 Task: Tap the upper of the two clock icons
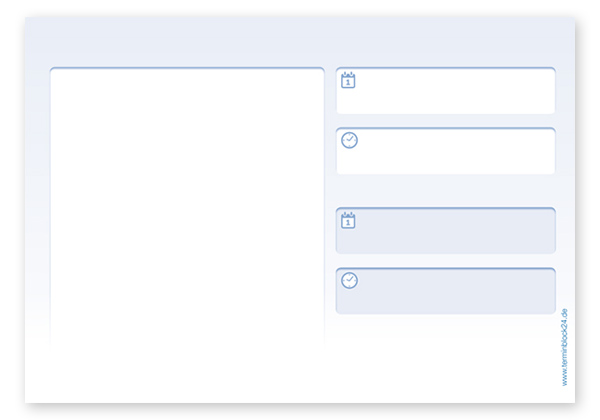[x=349, y=140]
